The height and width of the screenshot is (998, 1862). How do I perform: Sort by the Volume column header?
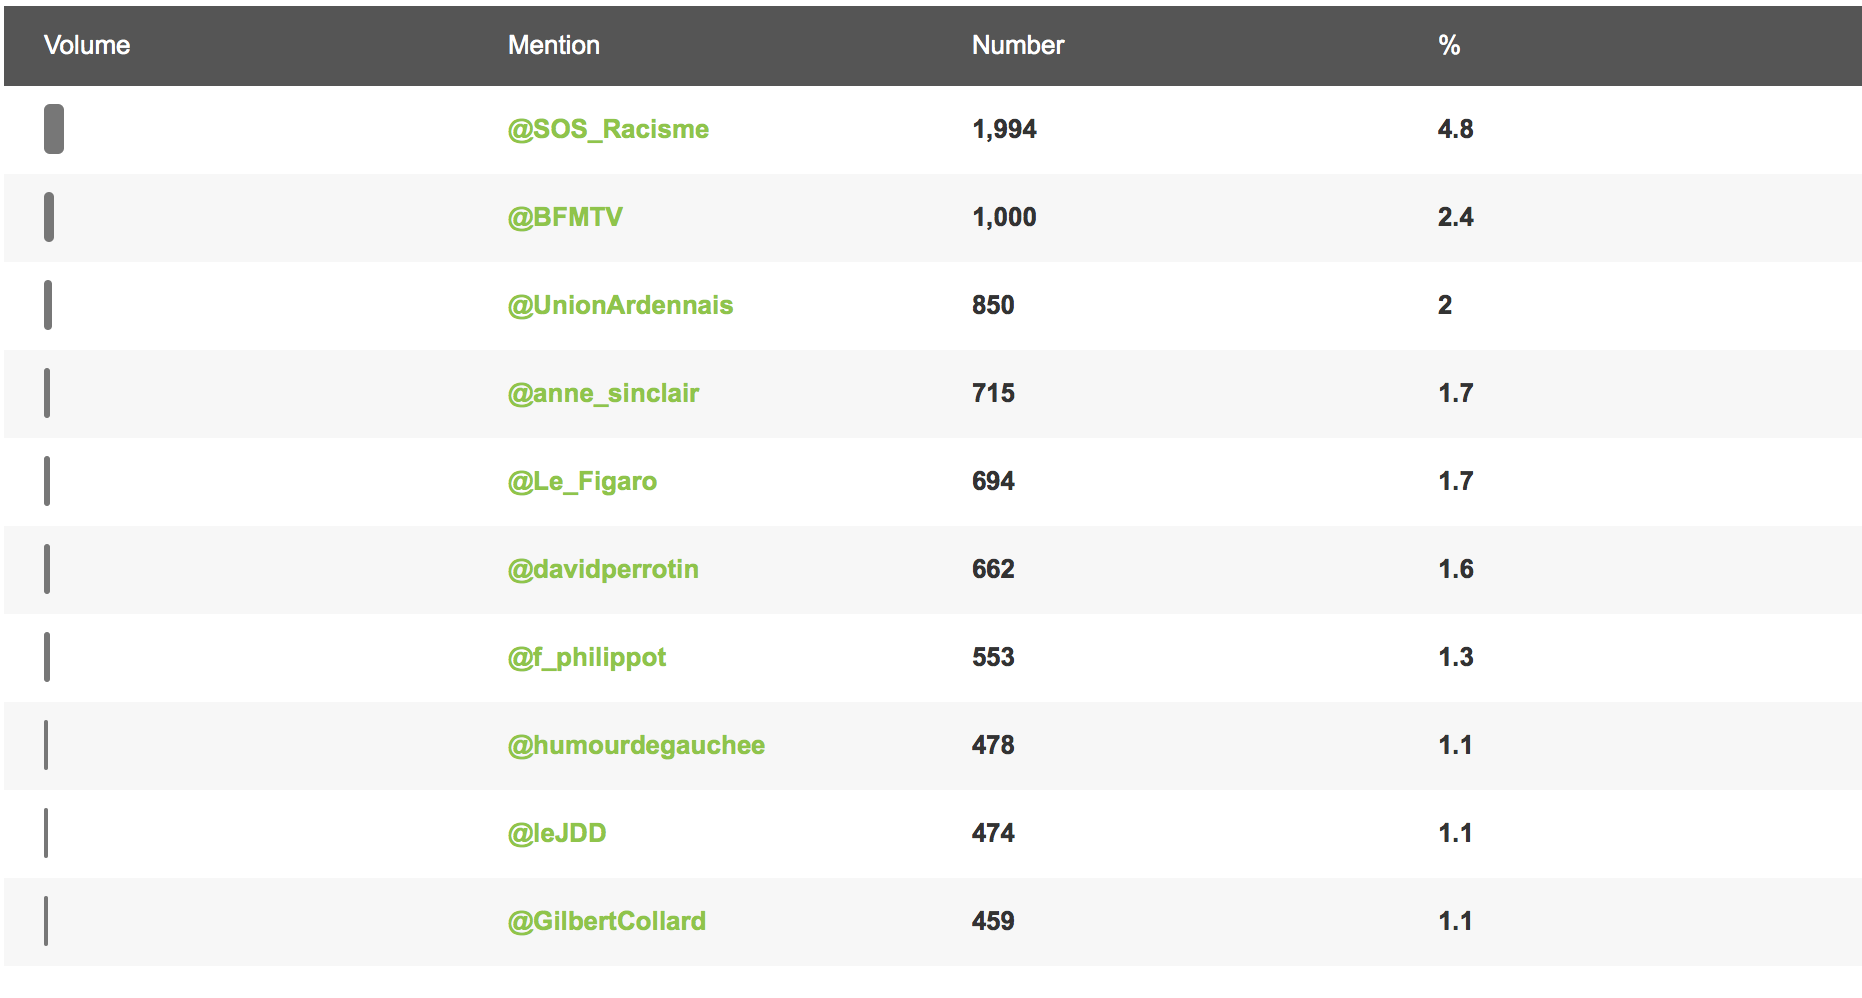pyautogui.click(x=87, y=45)
